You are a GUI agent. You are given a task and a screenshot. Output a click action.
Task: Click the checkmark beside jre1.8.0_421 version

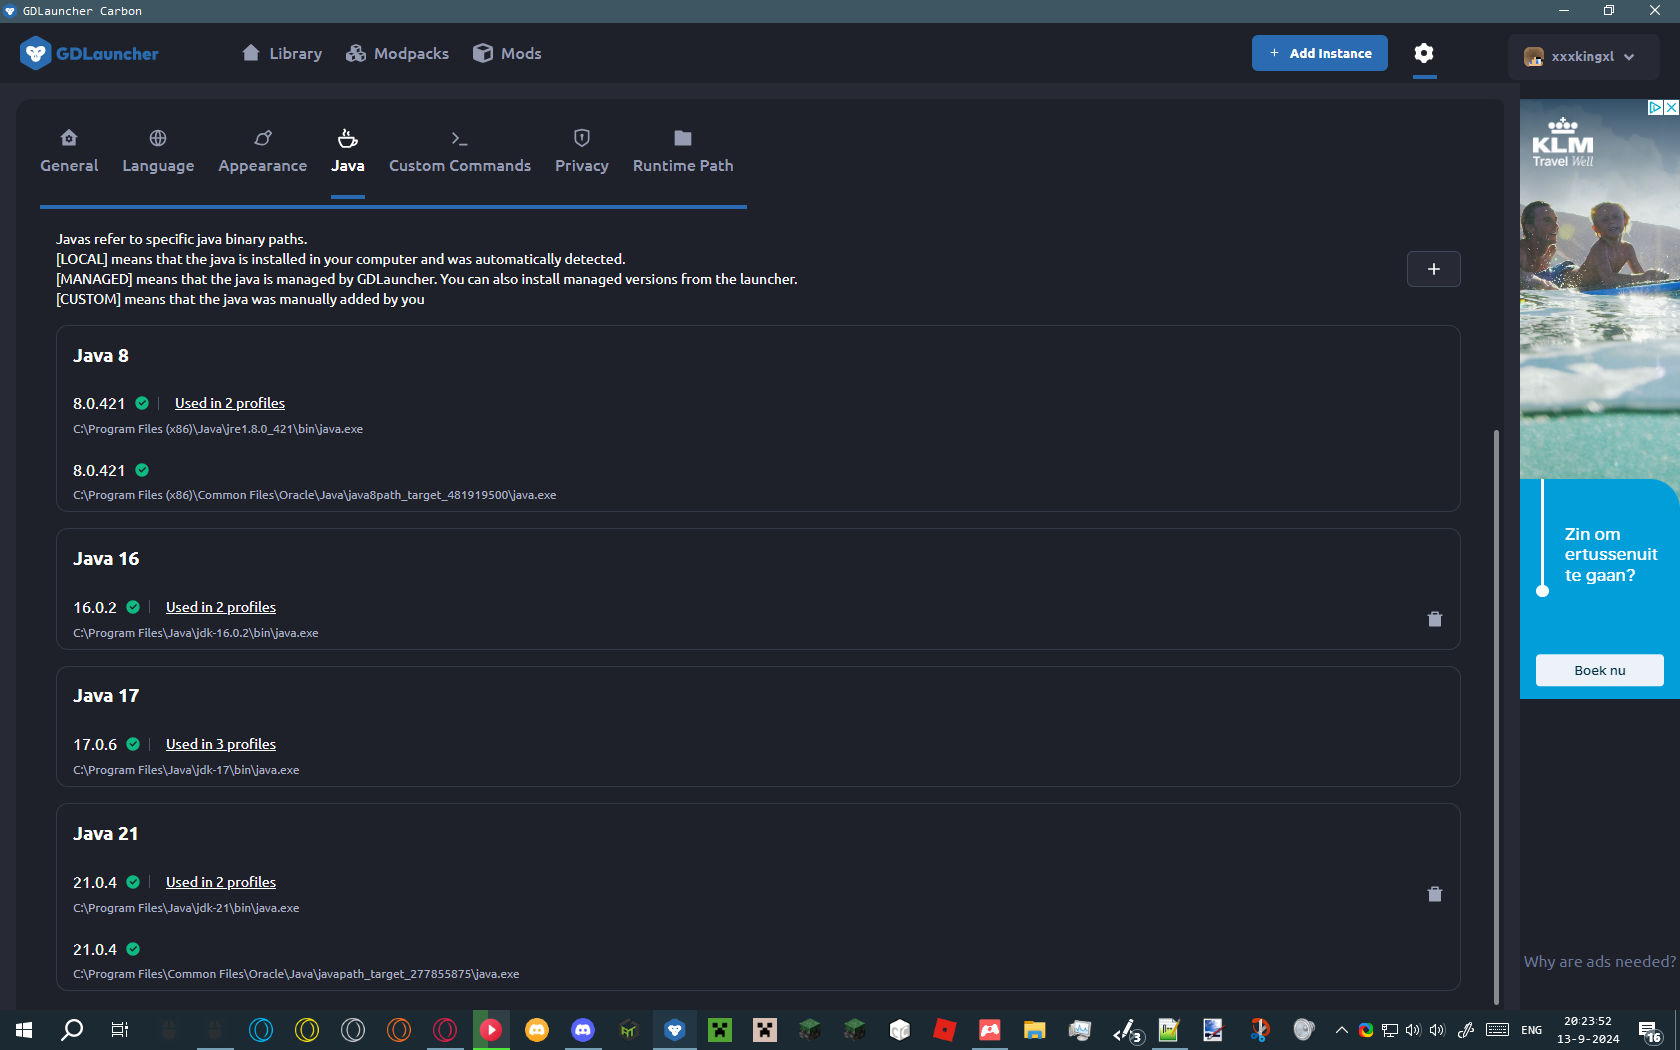[142, 403]
